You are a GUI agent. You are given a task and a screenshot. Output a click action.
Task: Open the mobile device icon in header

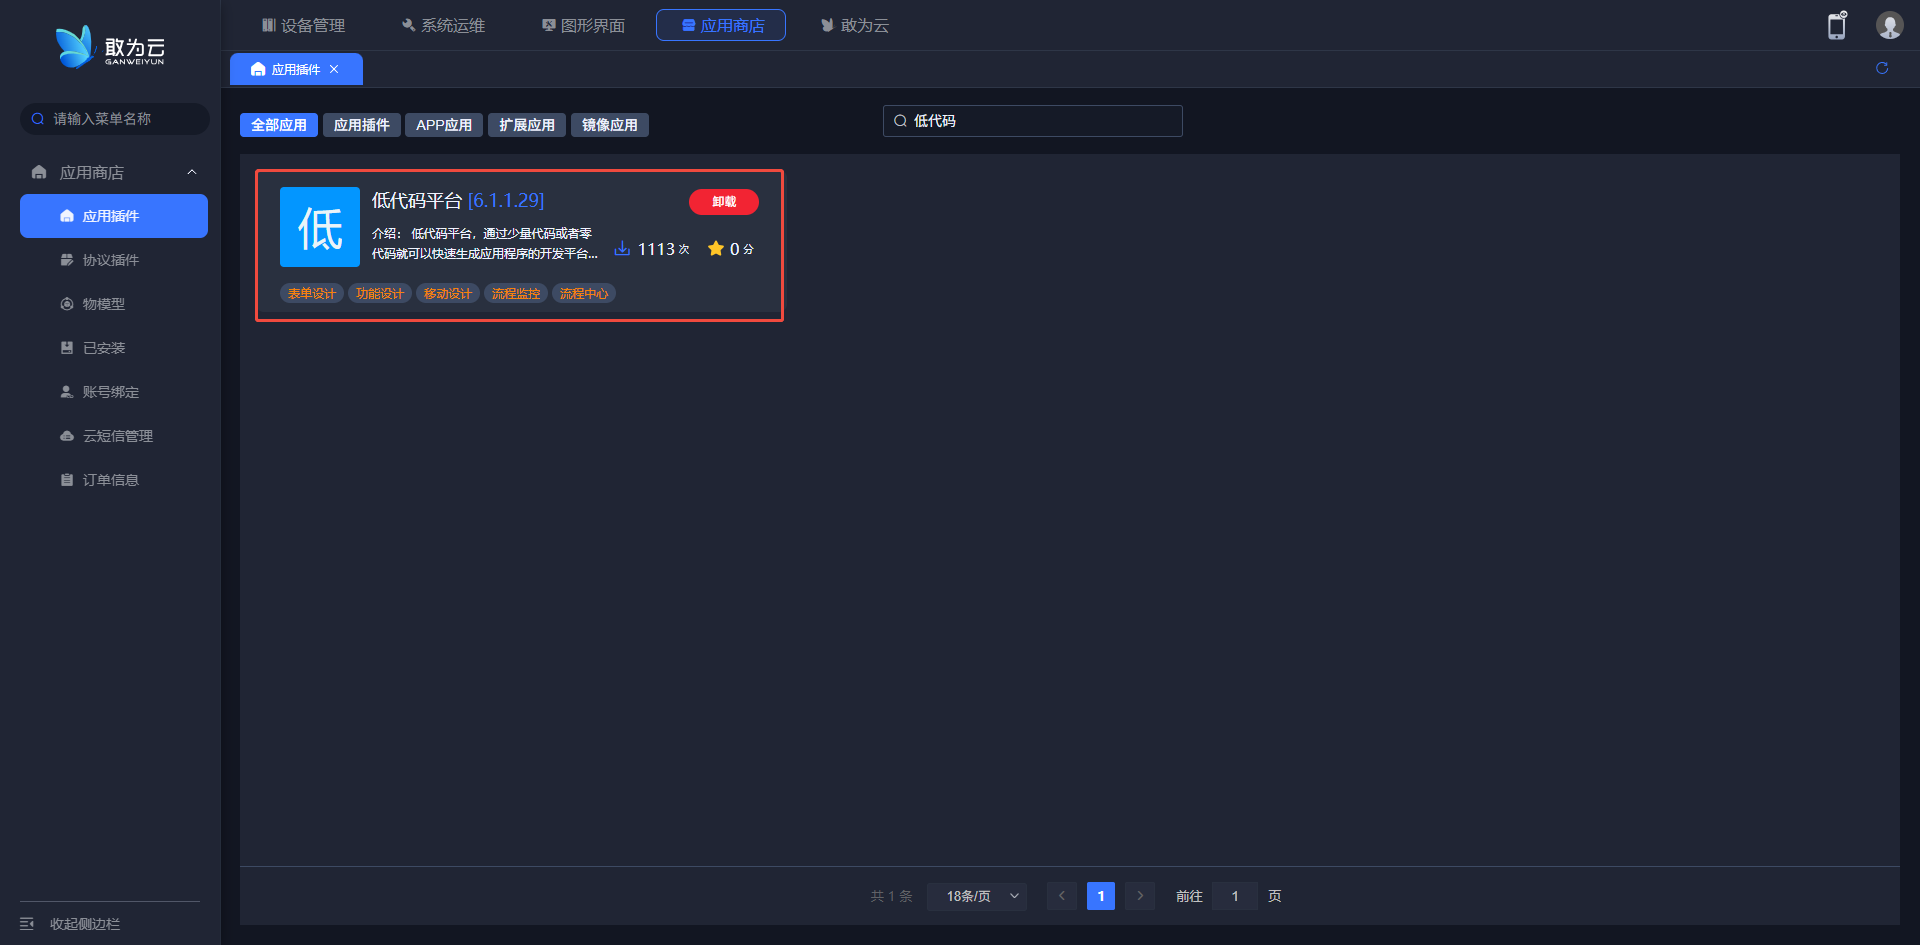[1837, 25]
